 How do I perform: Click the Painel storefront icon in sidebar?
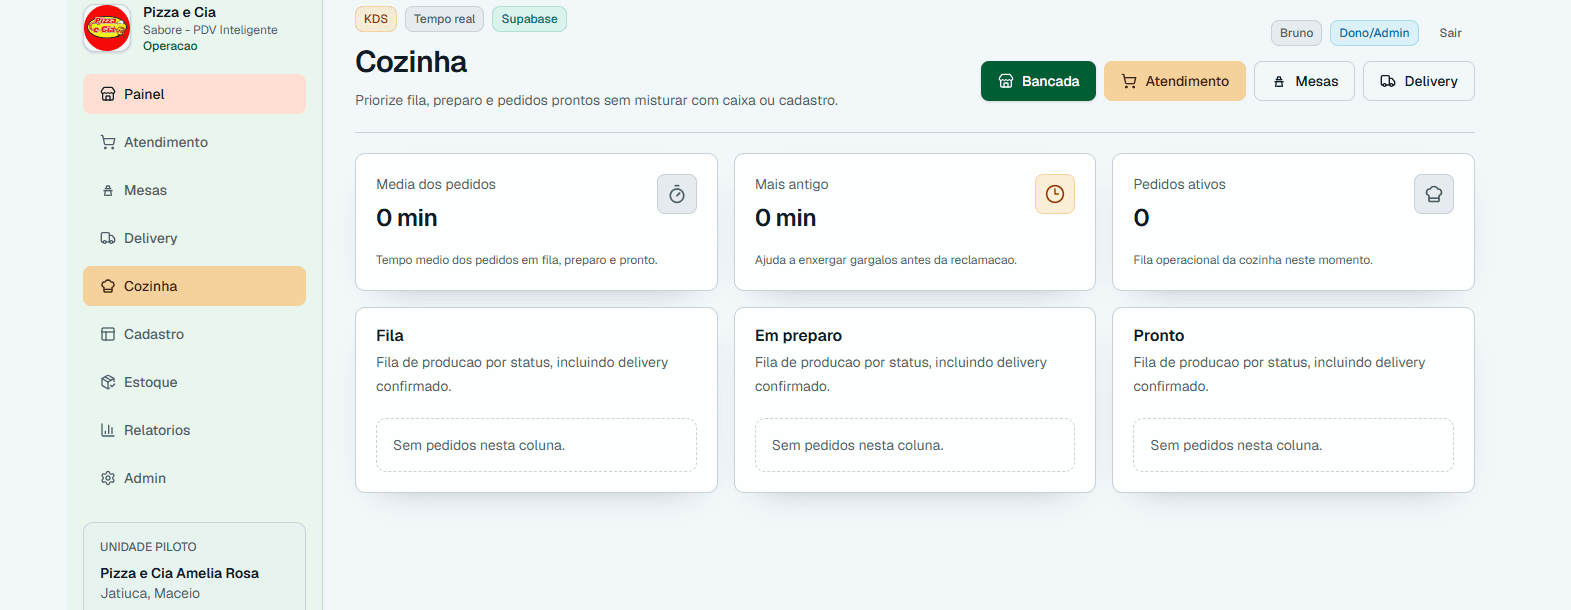coord(108,94)
